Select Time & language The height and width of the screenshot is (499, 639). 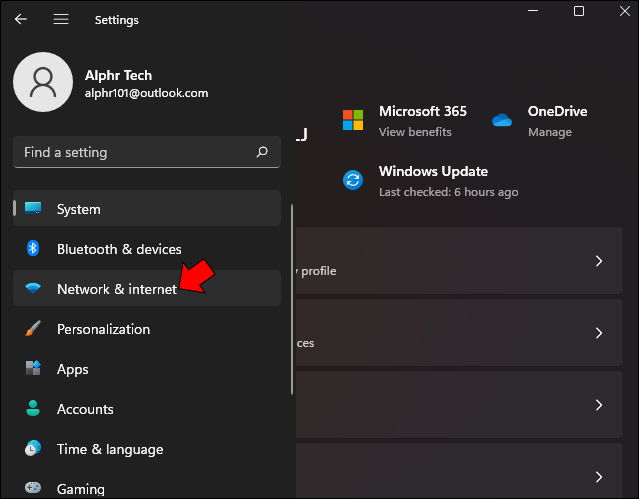coord(147,448)
